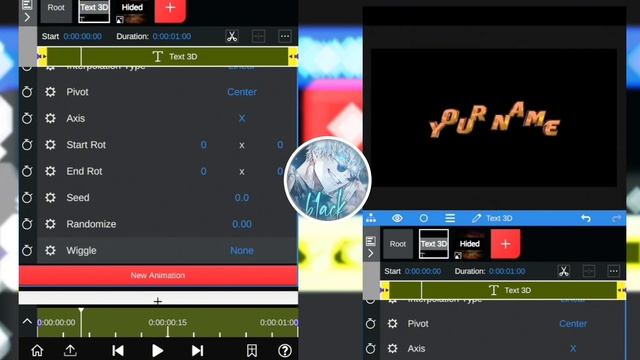The width and height of the screenshot is (640, 360).
Task: Collapse the timeline with the up chevron
Action: (x=27, y=322)
